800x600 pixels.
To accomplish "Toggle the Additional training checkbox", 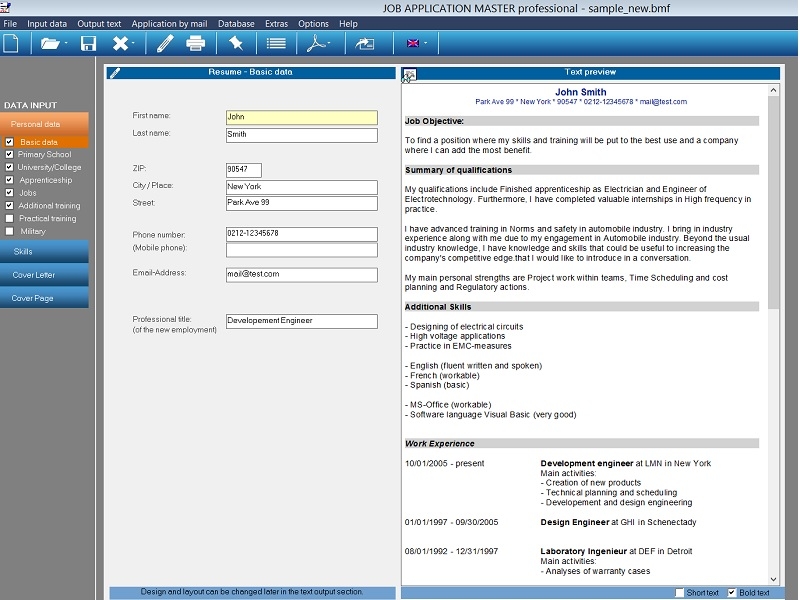I will (9, 206).
